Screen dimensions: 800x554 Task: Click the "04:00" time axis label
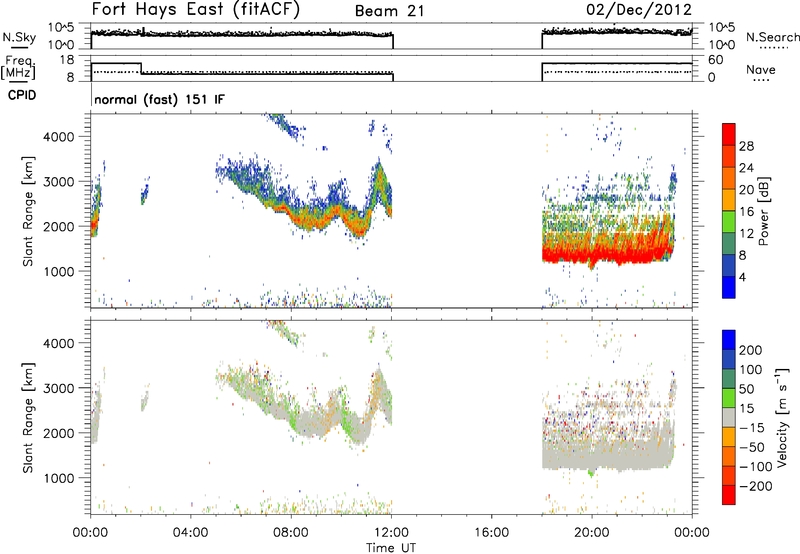[x=191, y=533]
